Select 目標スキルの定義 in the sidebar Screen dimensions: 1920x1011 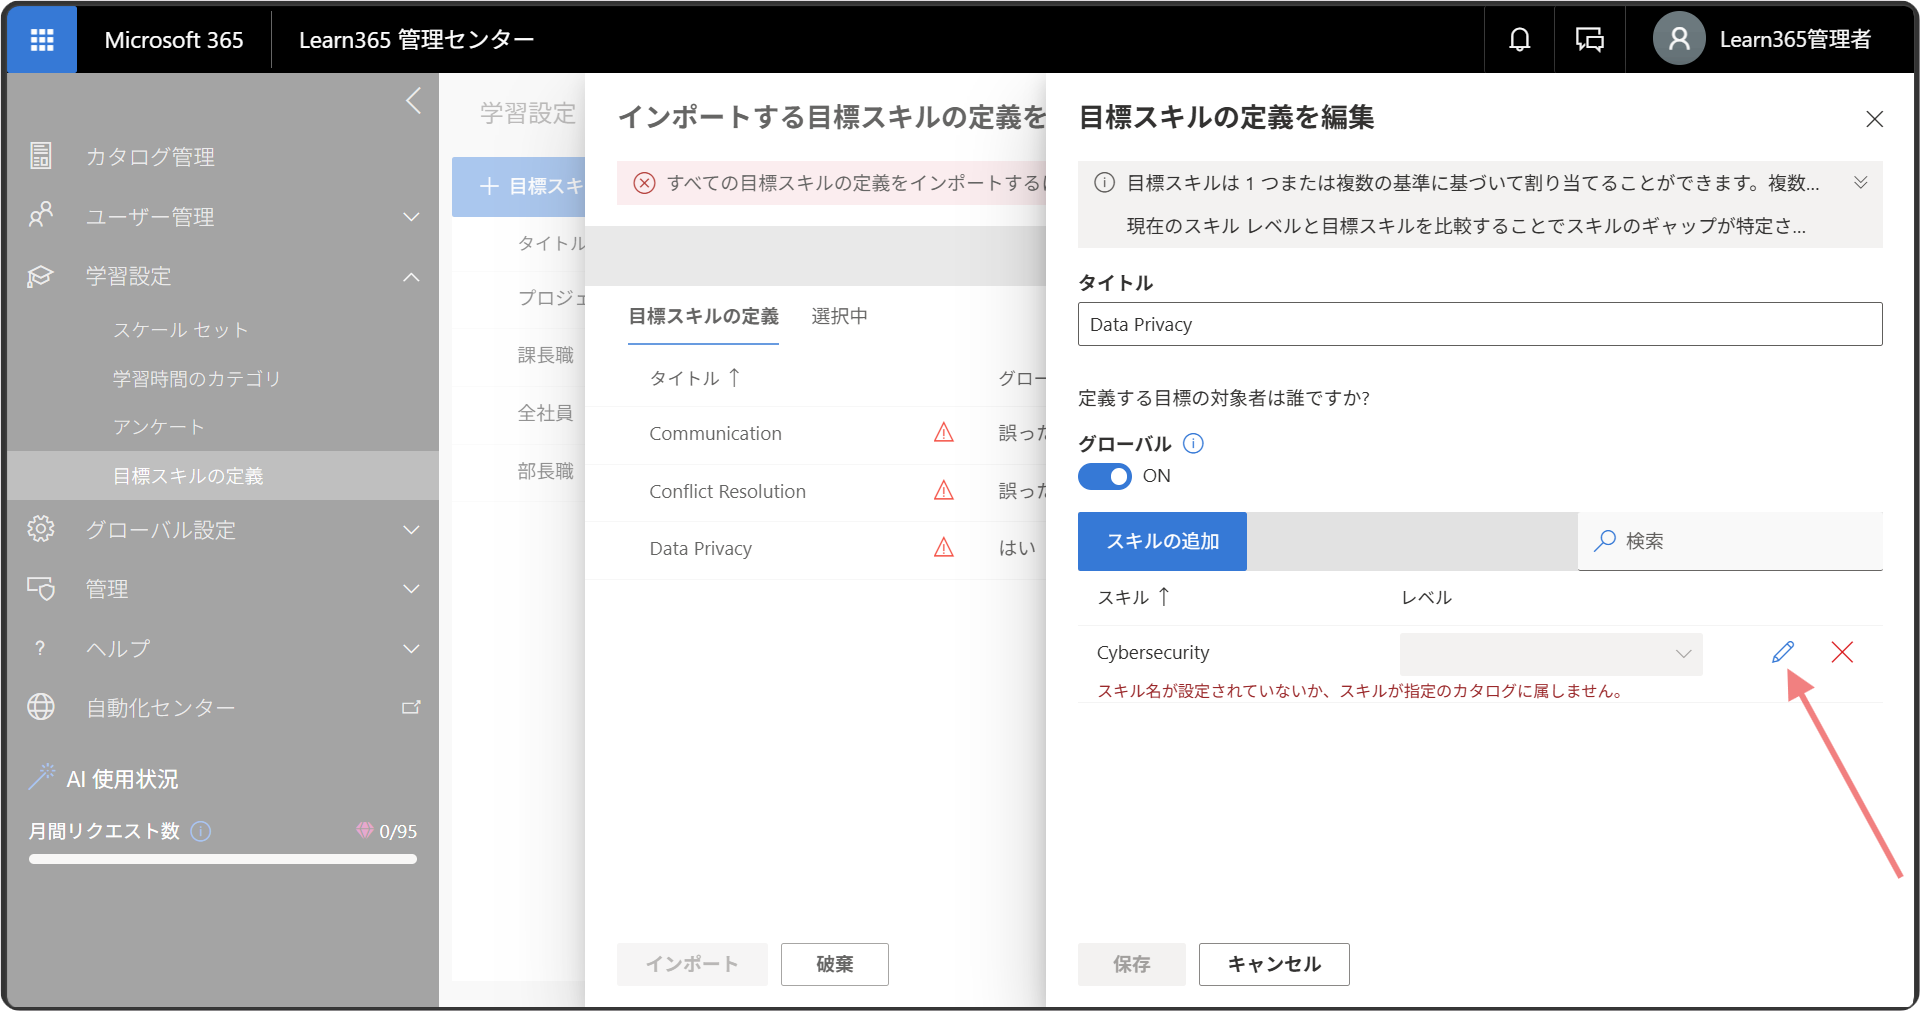pyautogui.click(x=223, y=475)
